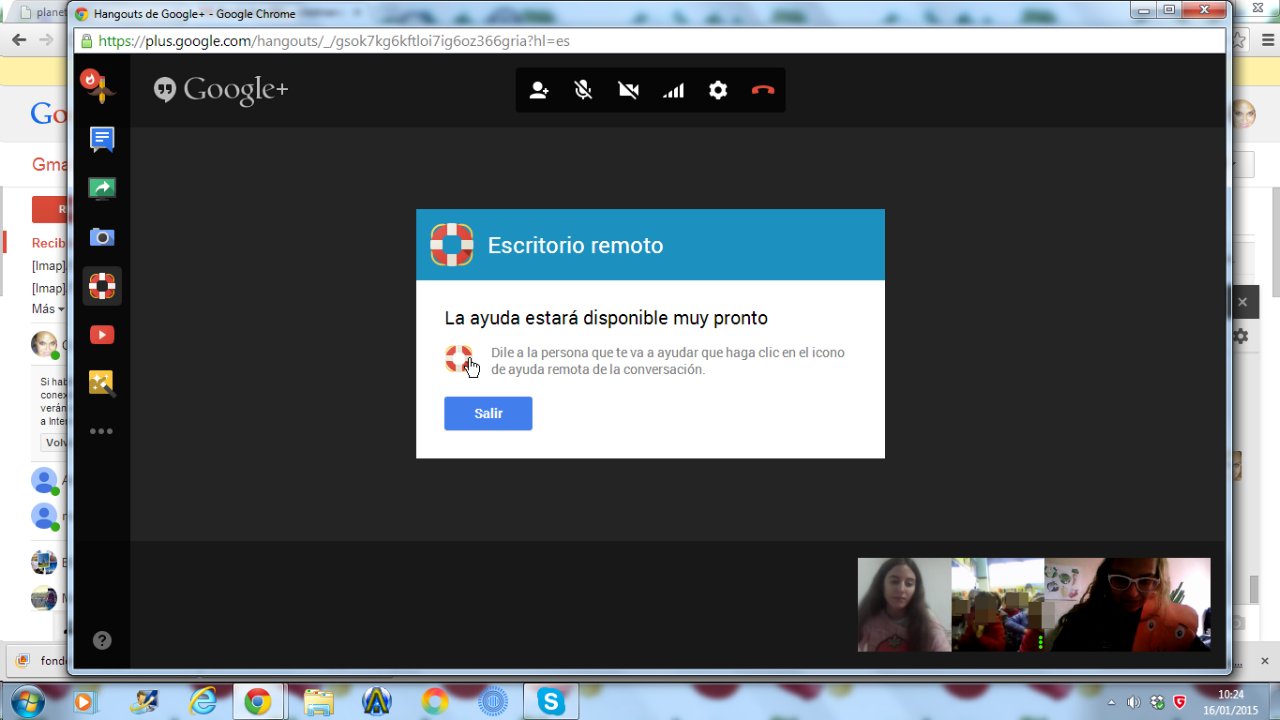1280x720 pixels.
Task: Open the Capture camera app icon
Action: 102,237
